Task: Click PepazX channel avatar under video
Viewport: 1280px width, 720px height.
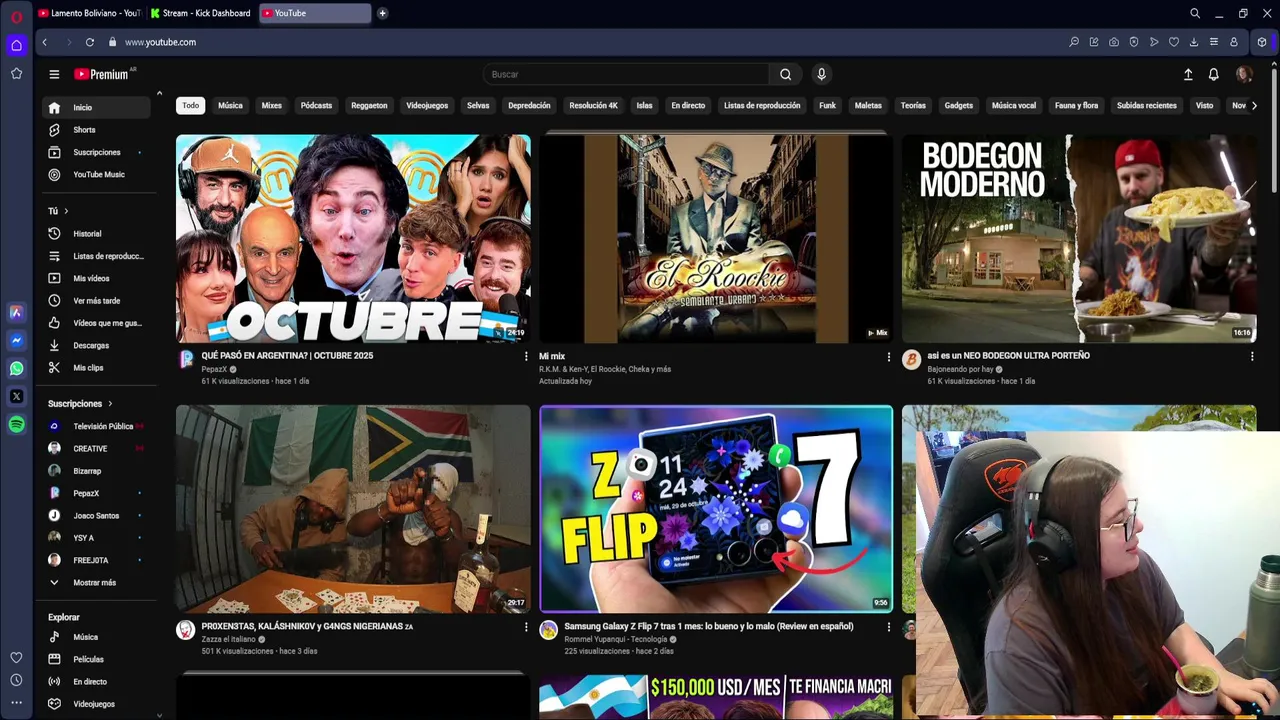Action: pos(185,359)
